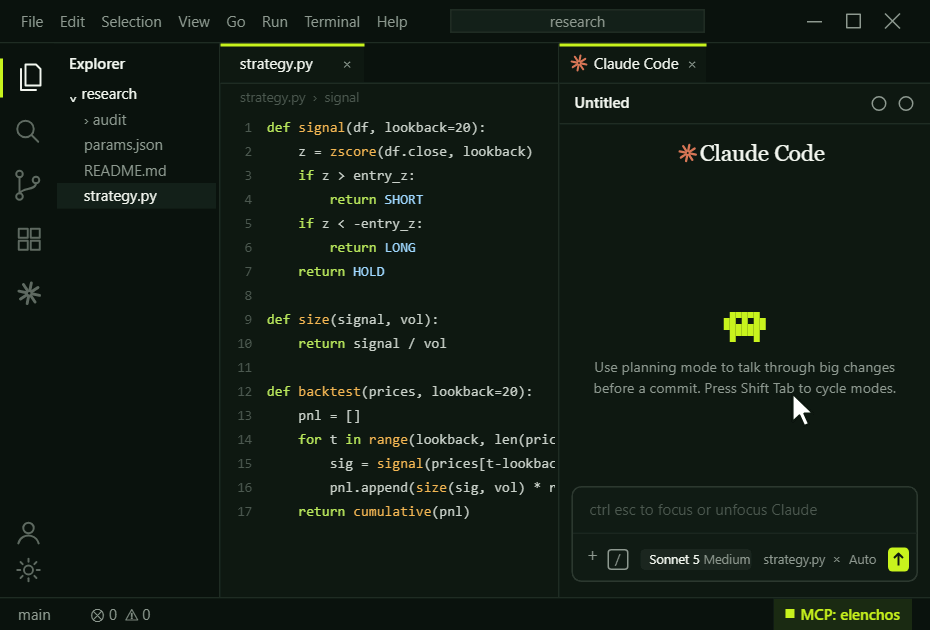930x630 pixels.
Task: Focus the Claude chat input field
Action: [x=744, y=510]
